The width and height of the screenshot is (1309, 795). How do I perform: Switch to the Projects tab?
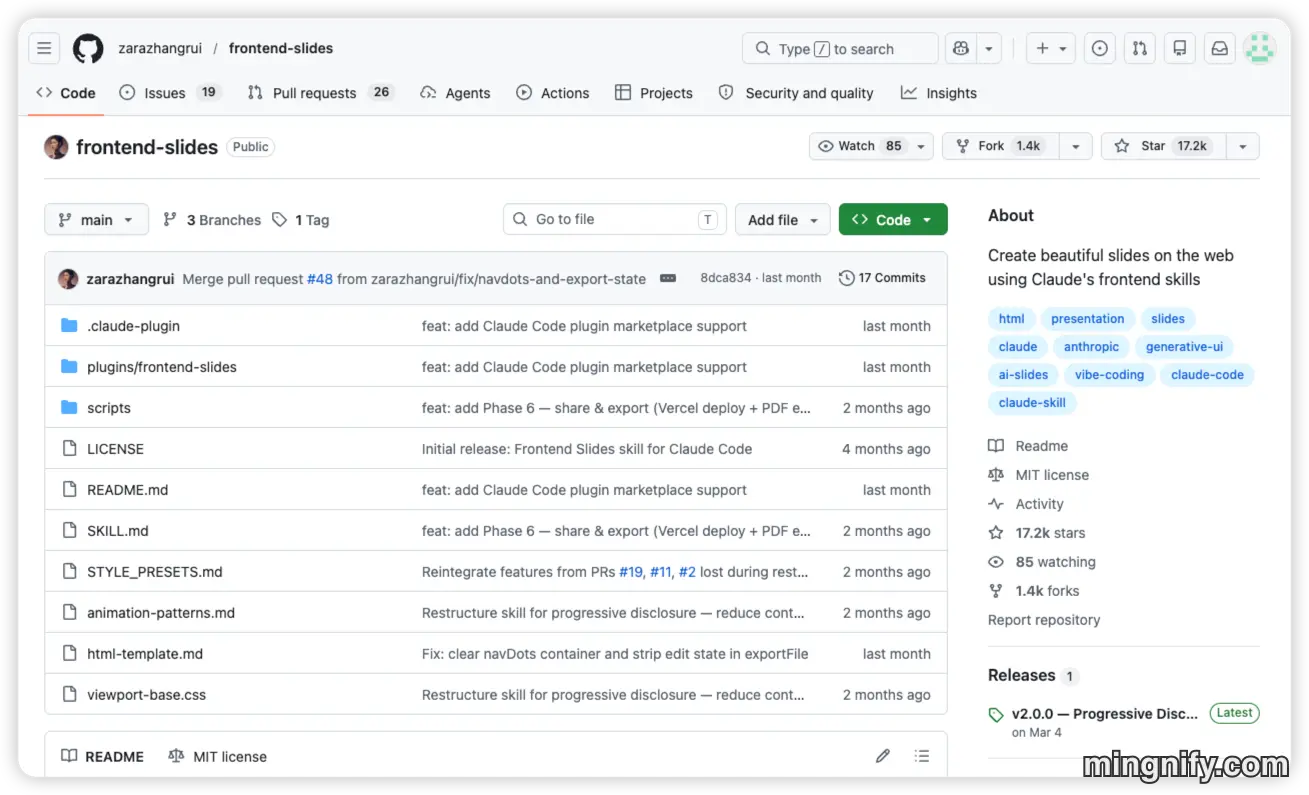pos(654,93)
